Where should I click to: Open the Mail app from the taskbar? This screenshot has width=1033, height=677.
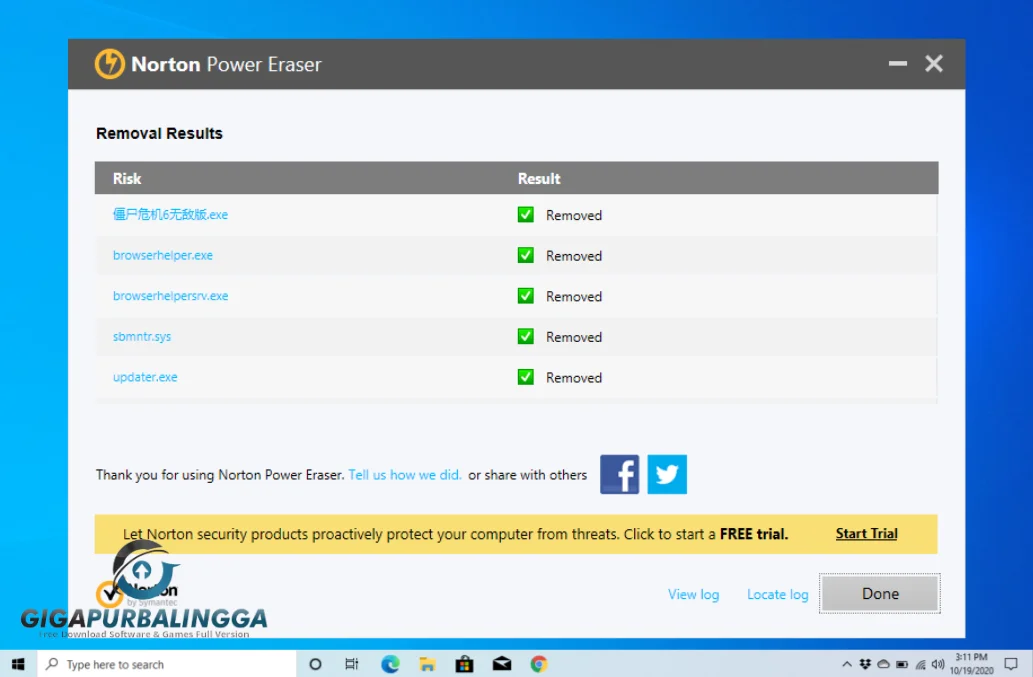(x=502, y=664)
